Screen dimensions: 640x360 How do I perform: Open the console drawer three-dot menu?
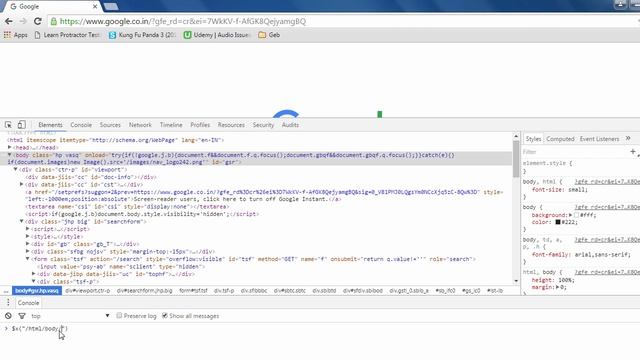pyautogui.click(x=8, y=302)
